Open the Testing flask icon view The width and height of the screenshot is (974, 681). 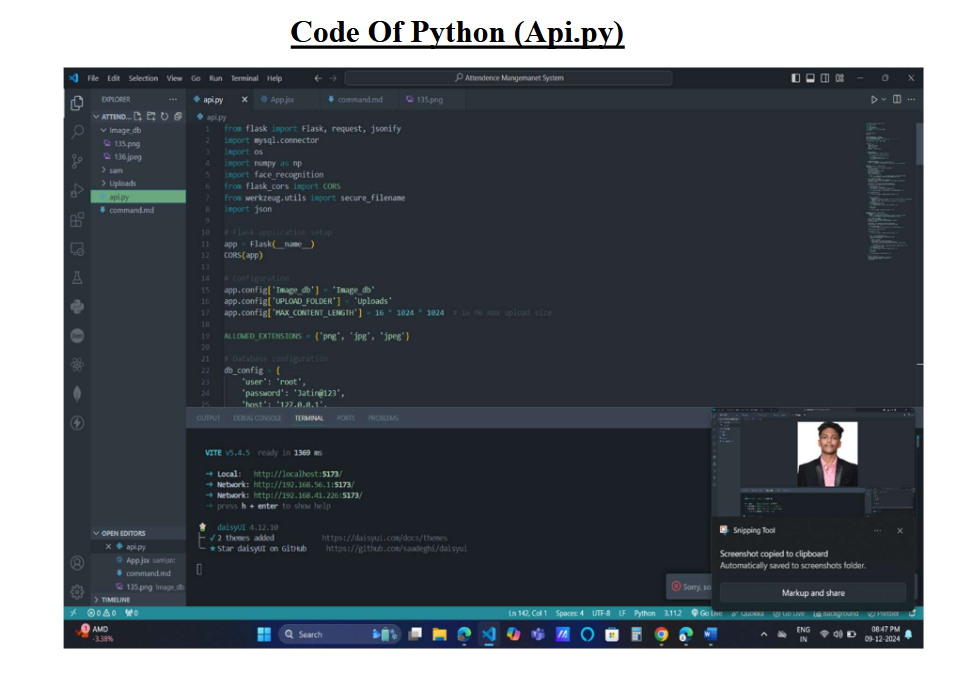pyautogui.click(x=77, y=278)
